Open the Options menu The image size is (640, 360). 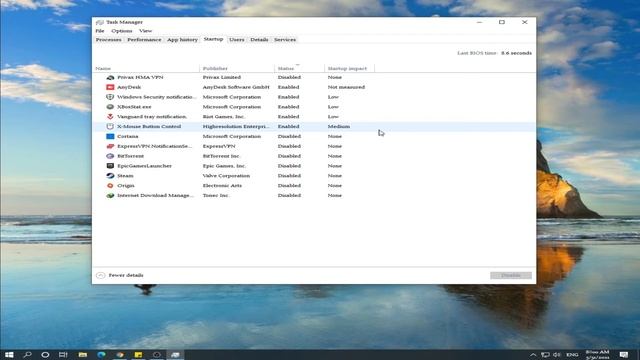pos(122,31)
